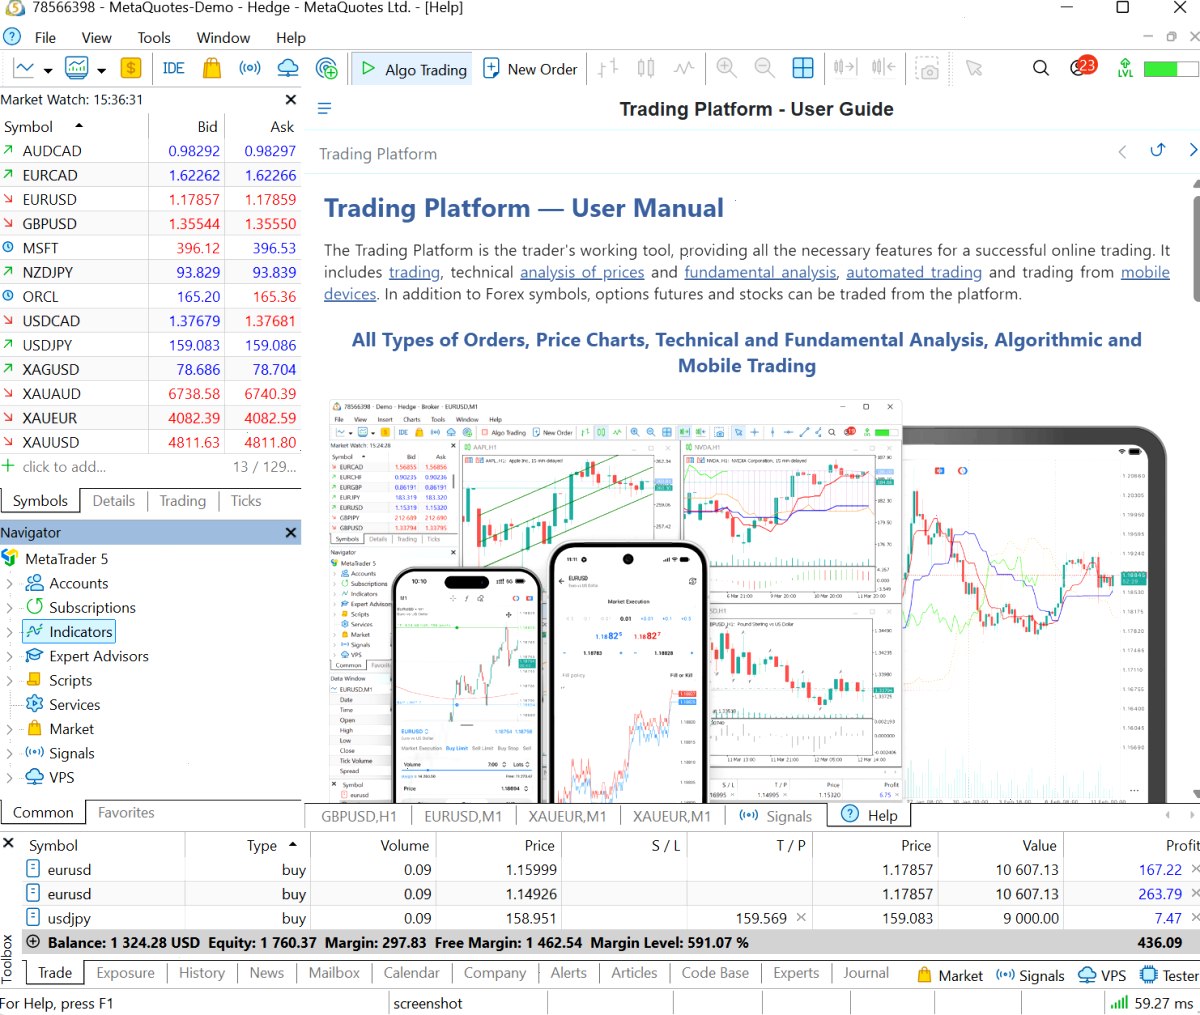This screenshot has height=1015, width=1200.
Task: Expand the Expert Advisors node in Navigator
Action: coord(9,656)
